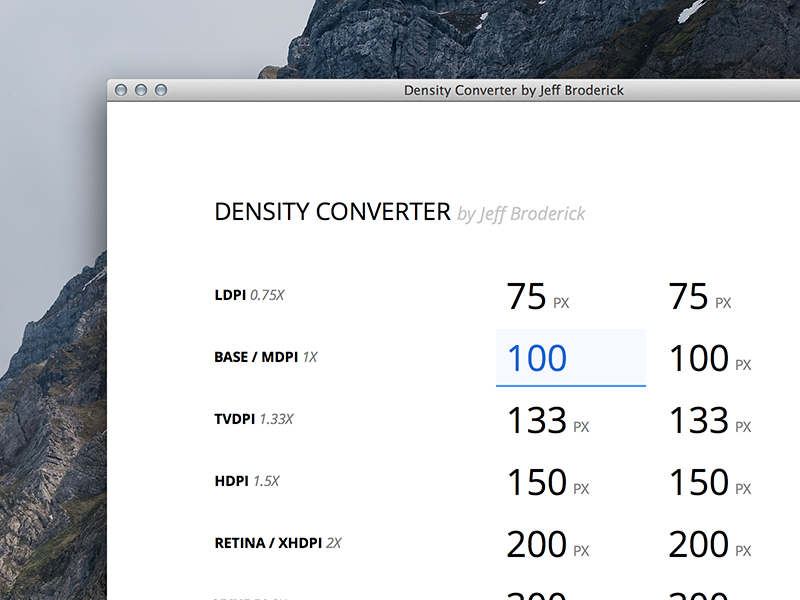Click the BASE / MDPI 1X label
Image resolution: width=800 pixels, height=600 pixels.
pyautogui.click(x=265, y=356)
